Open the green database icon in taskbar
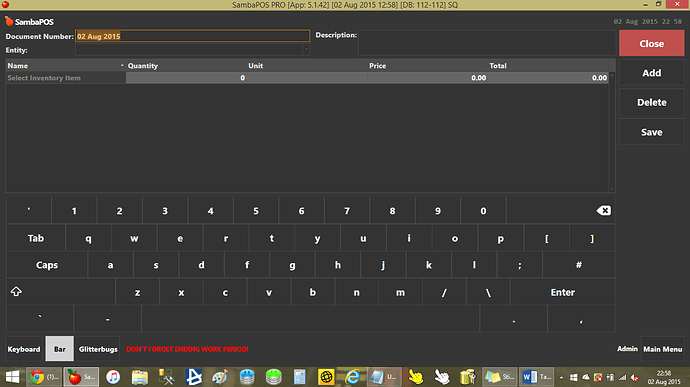690x387 pixels. point(273,377)
